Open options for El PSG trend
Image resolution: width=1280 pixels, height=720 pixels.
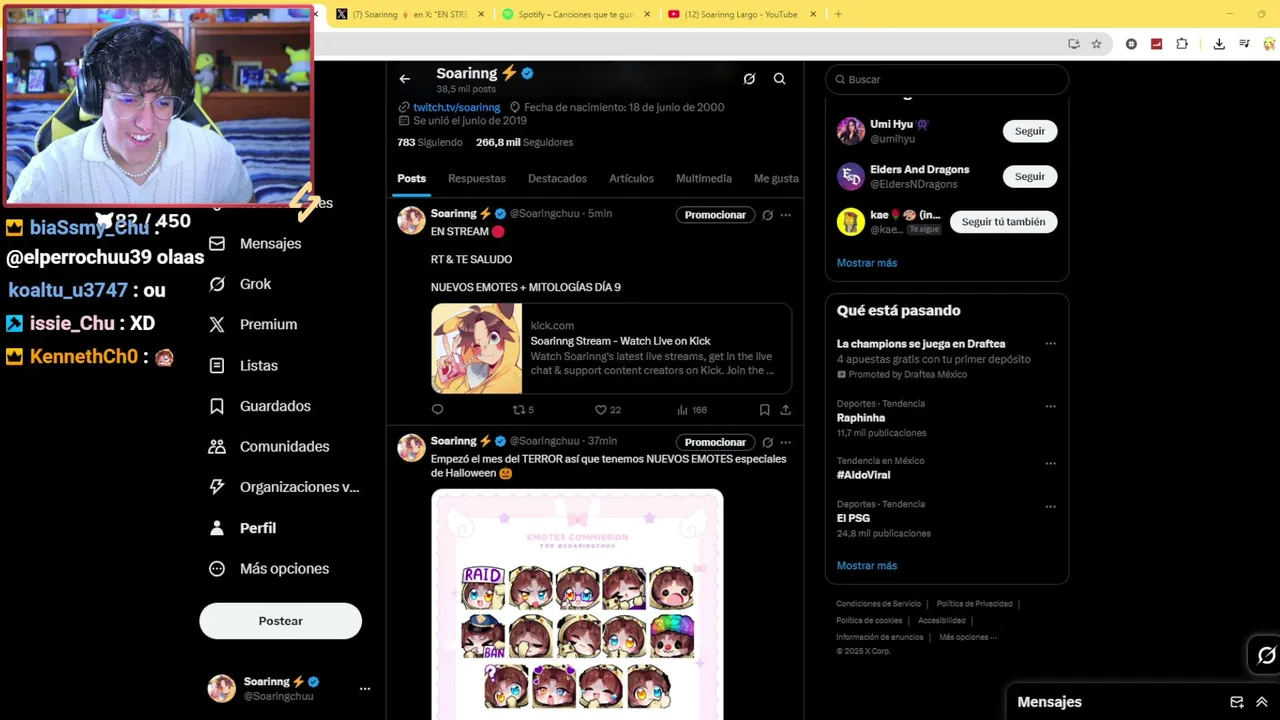(x=1050, y=506)
